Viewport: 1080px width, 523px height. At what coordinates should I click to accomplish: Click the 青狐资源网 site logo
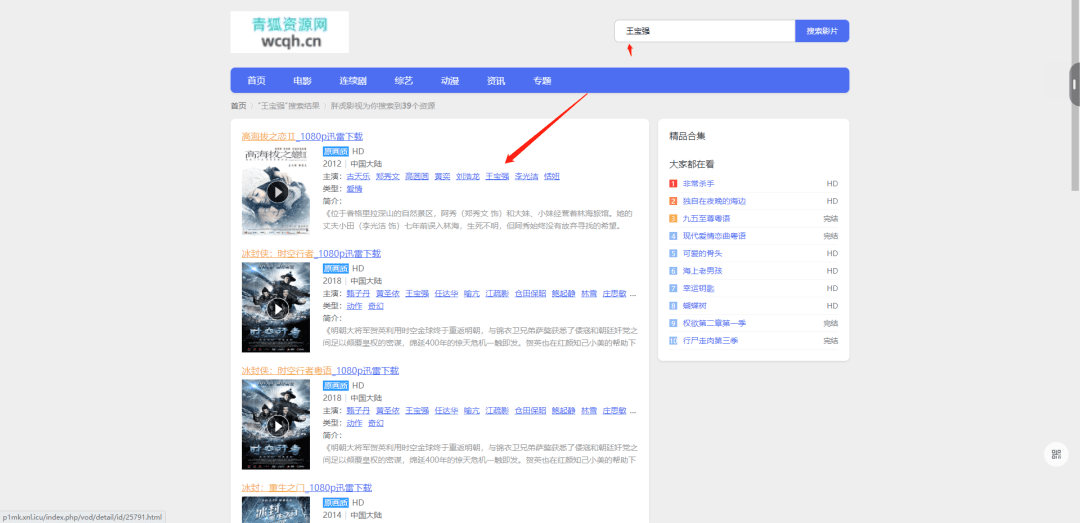click(x=289, y=32)
